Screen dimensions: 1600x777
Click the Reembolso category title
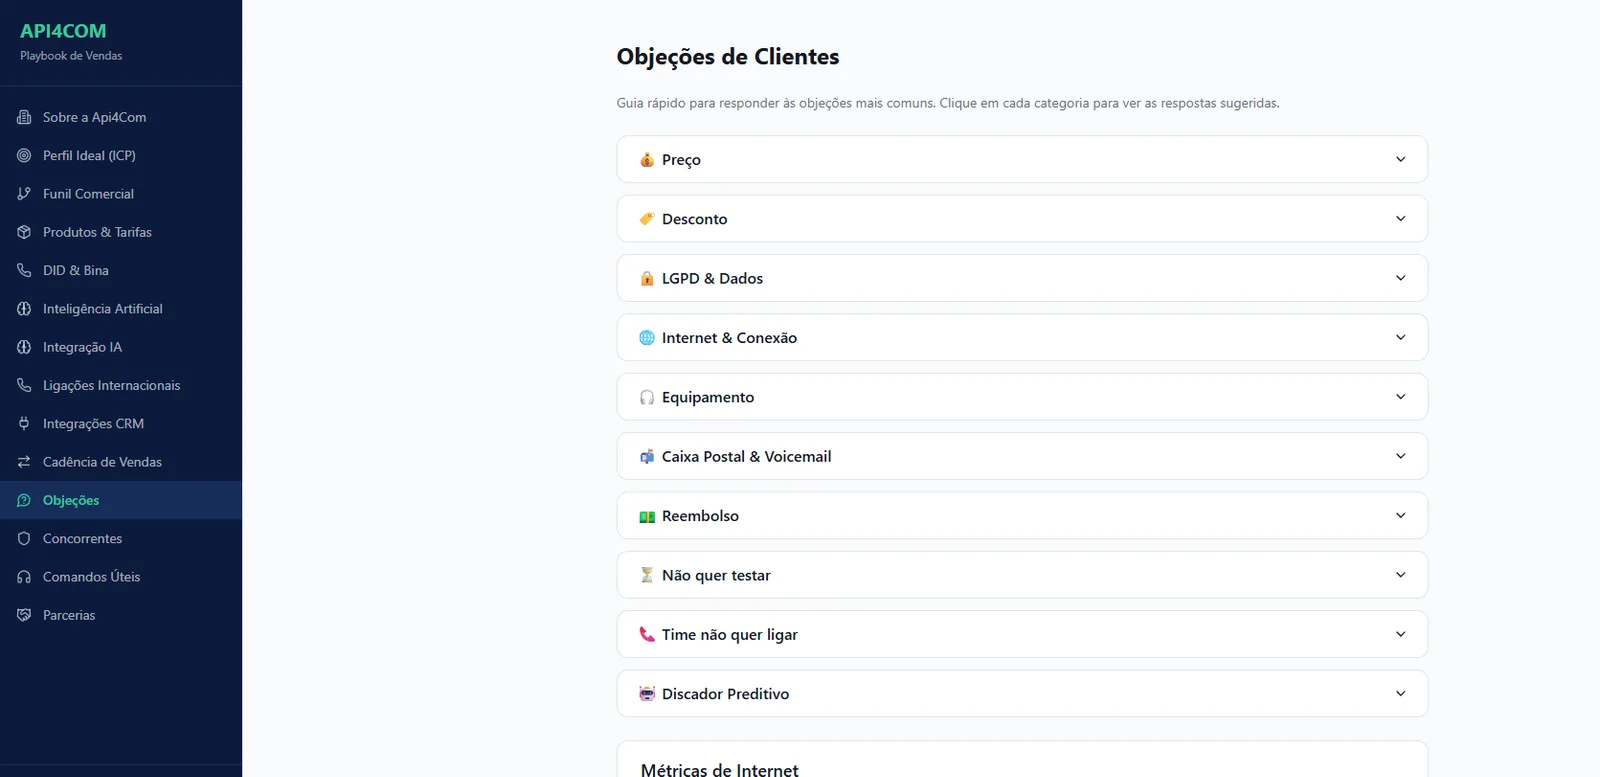(700, 516)
